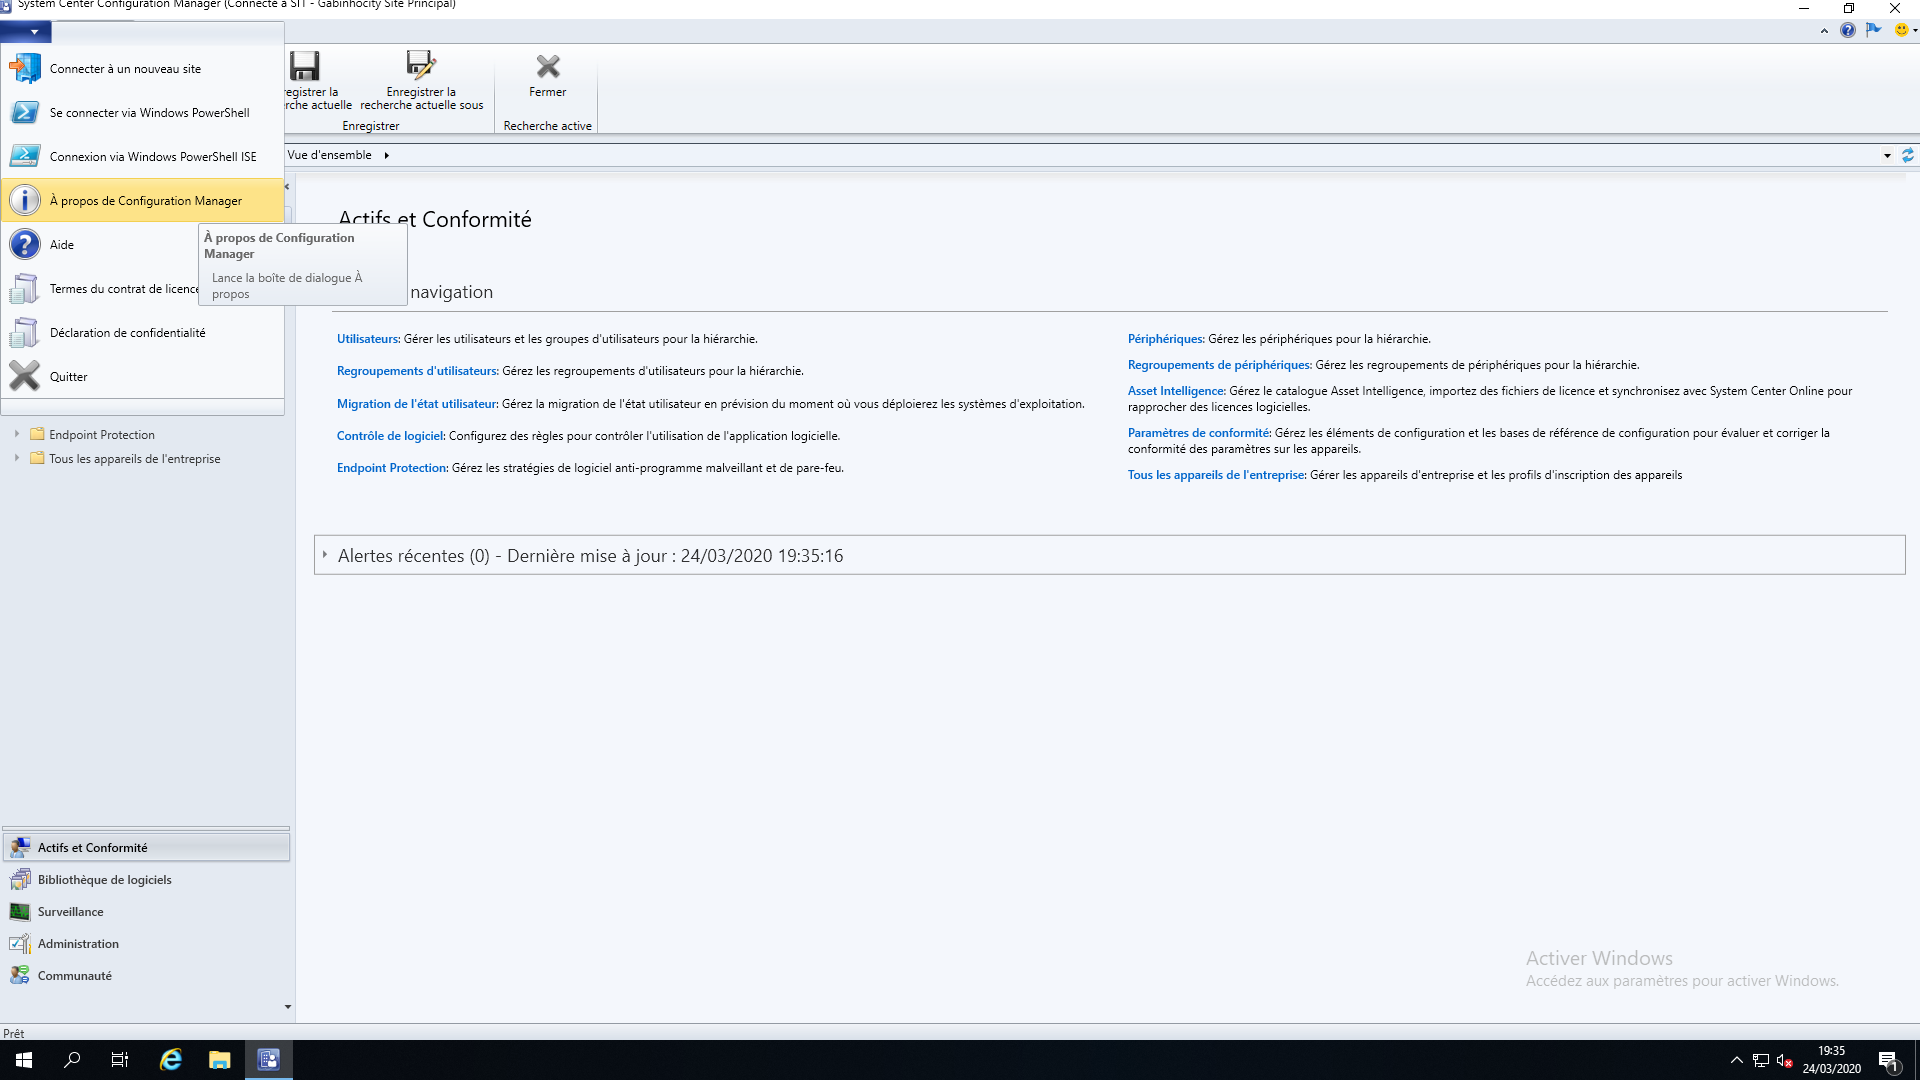Open the Asset Intelligence link
1920x1080 pixels.
coord(1175,391)
